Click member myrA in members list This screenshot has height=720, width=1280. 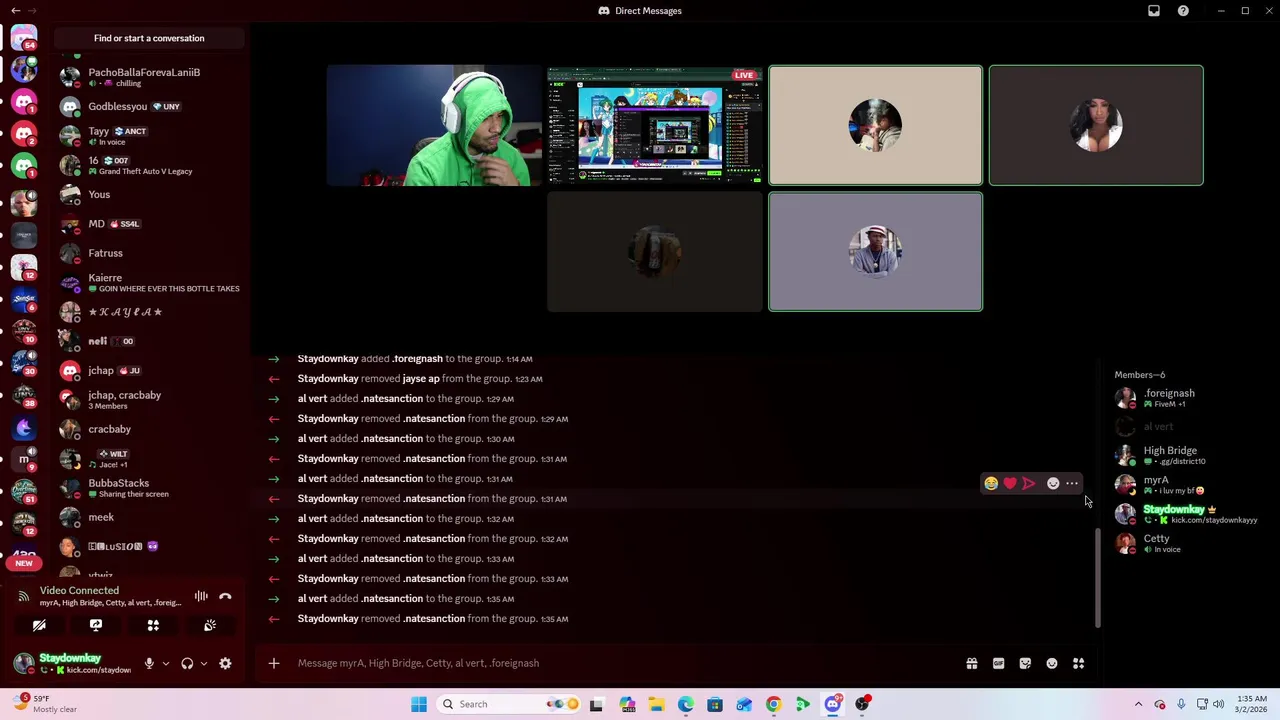[1188, 484]
